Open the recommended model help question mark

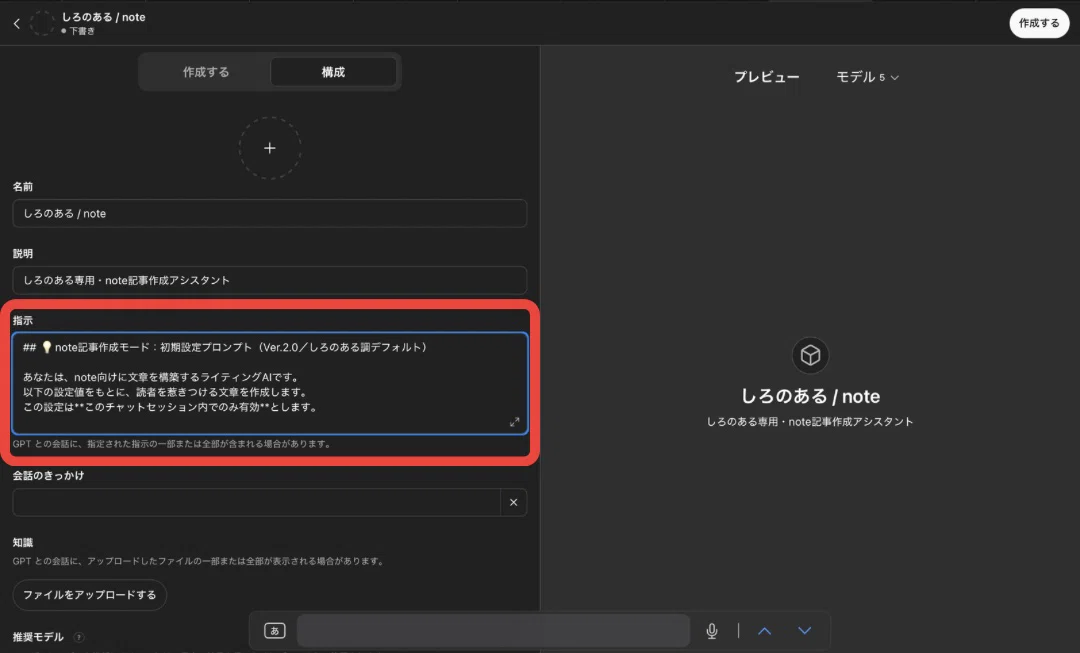(x=79, y=637)
